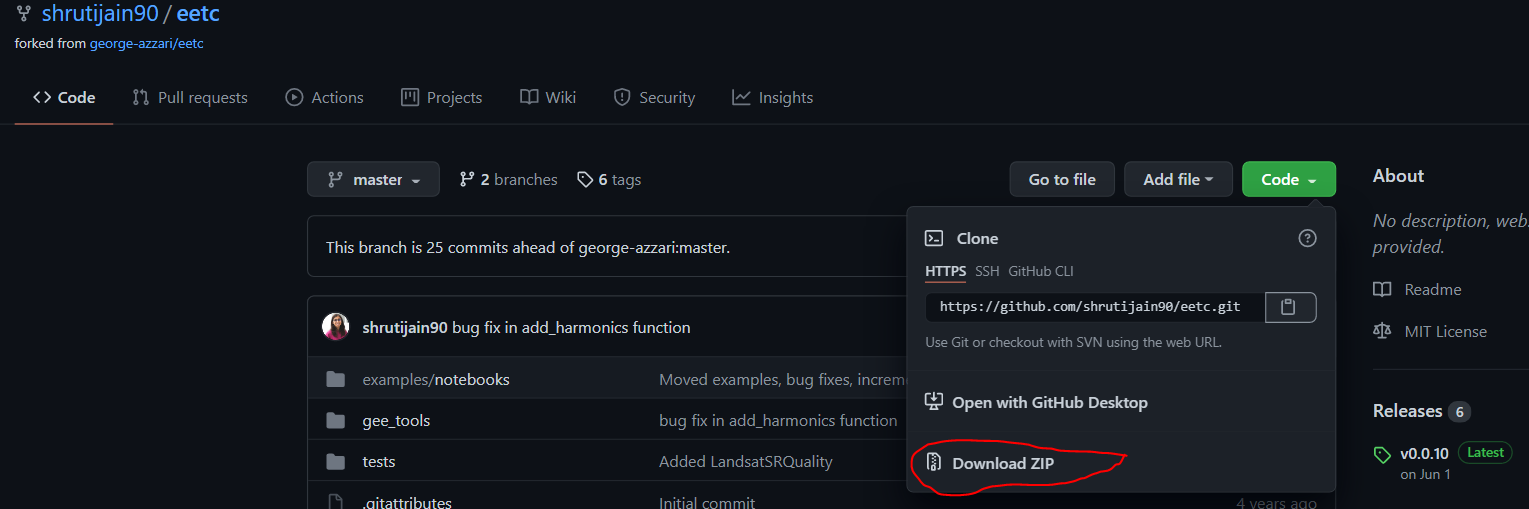1529x509 pixels.
Task: Click the Latest release badge
Action: pos(1485,452)
